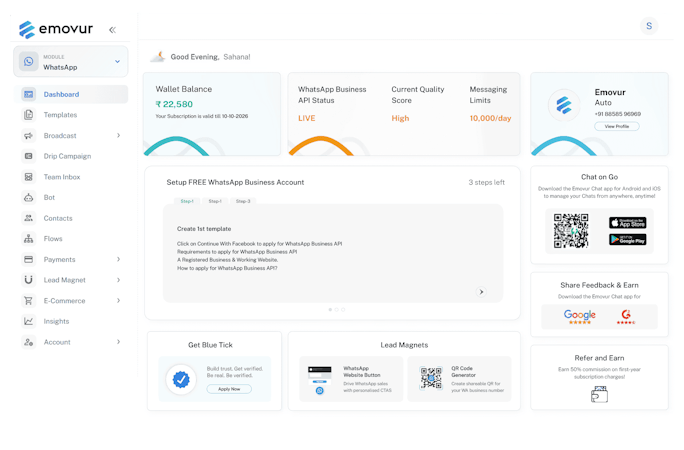Click the WhatsApp module icon
This screenshot has width=684, height=450.
(28, 61)
